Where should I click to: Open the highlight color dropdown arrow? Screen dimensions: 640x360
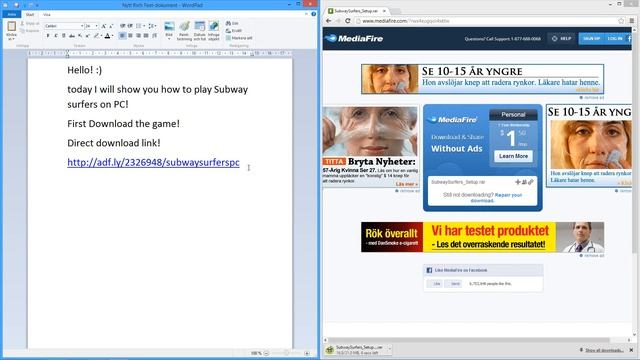tap(101, 36)
